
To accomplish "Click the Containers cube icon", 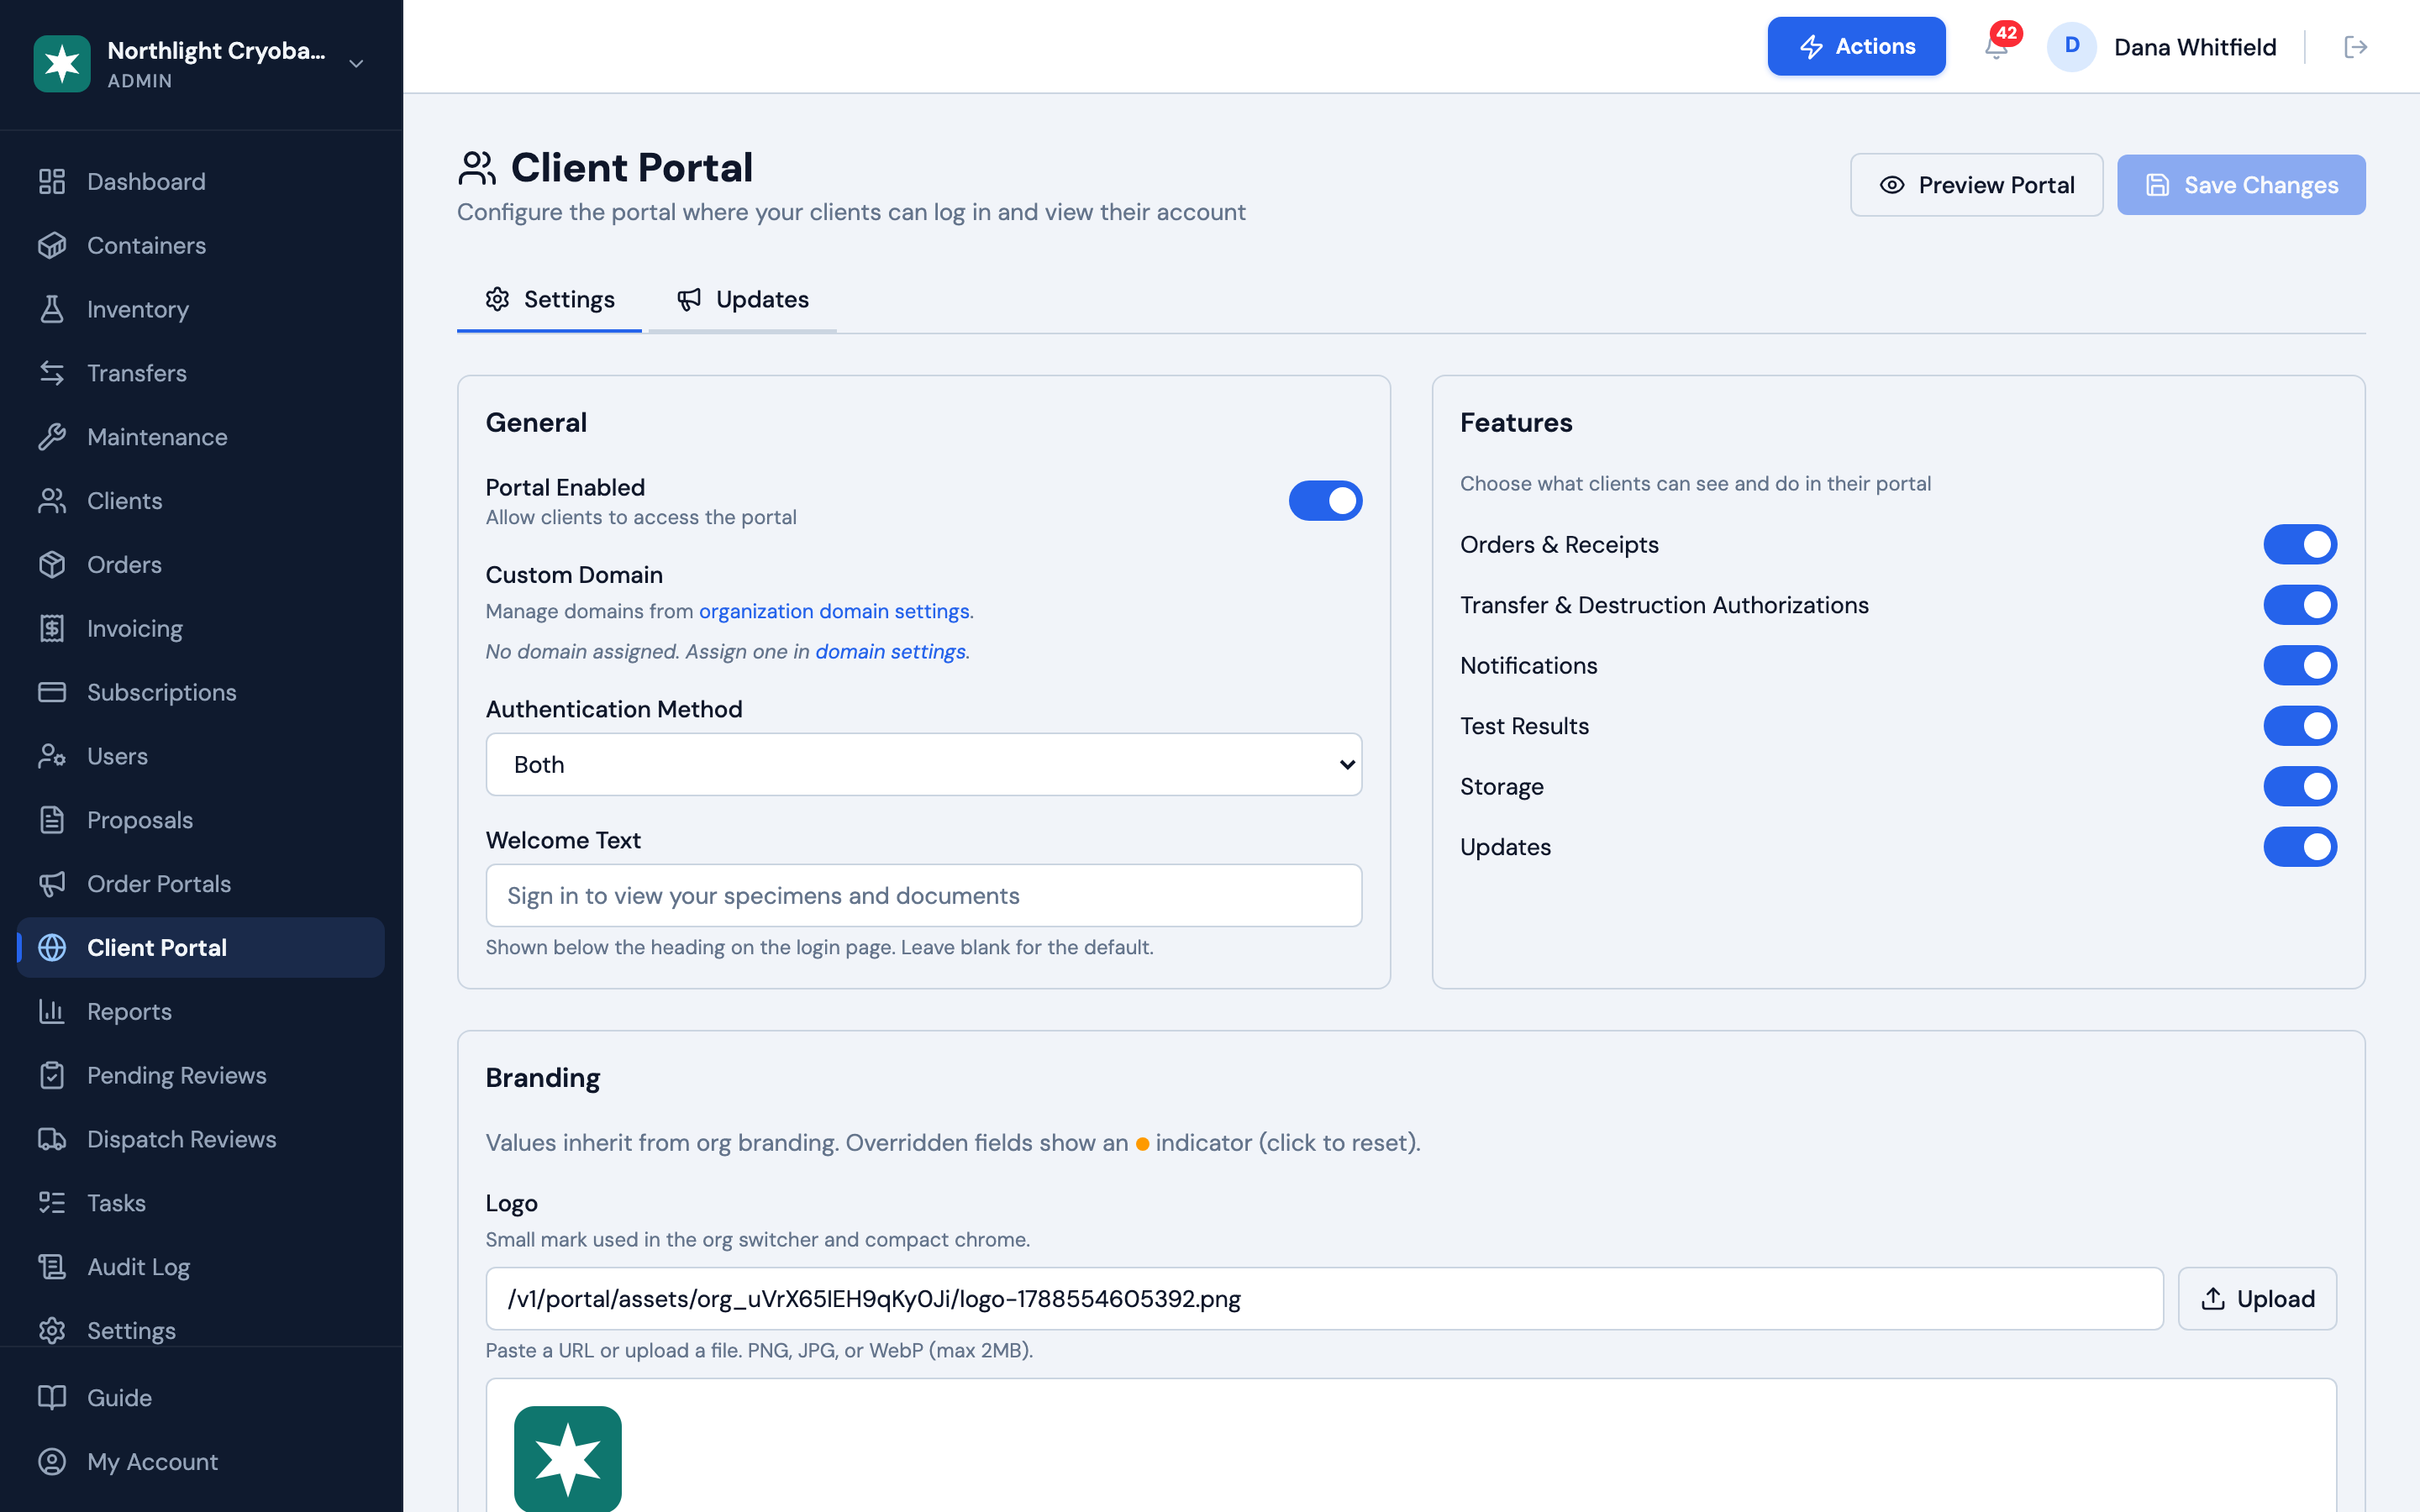I will click(x=52, y=245).
